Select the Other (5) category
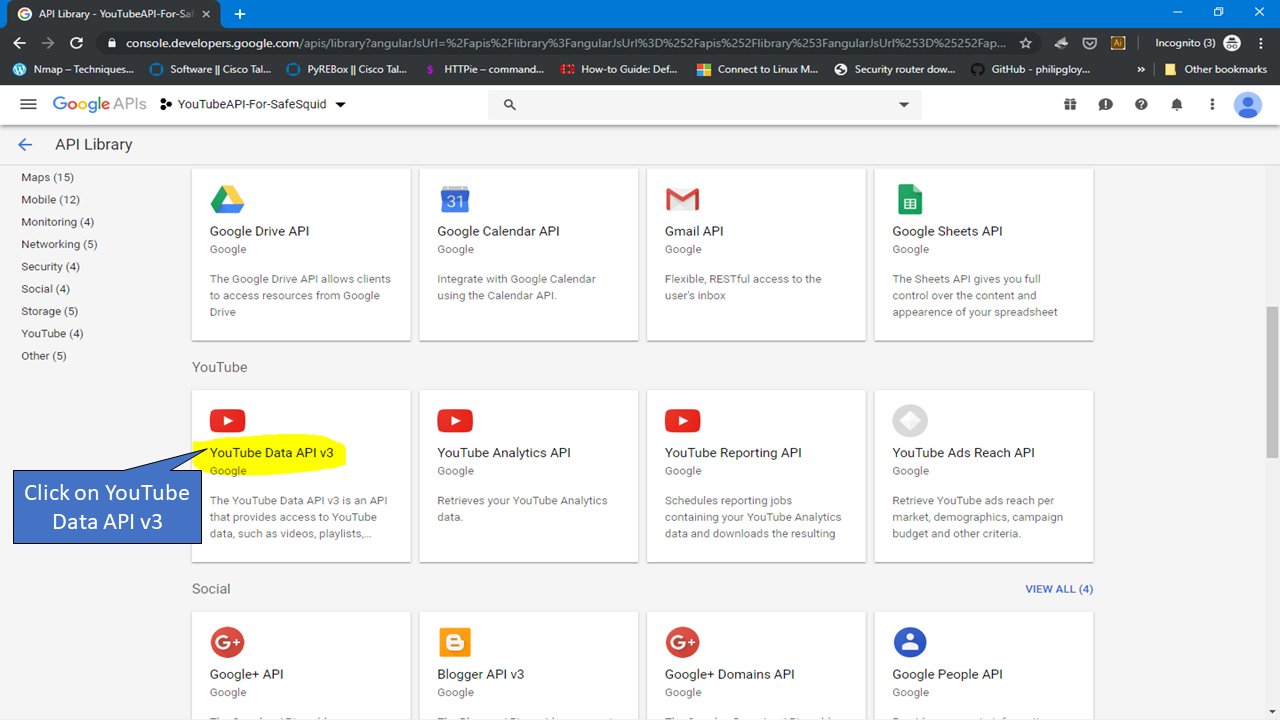Image resolution: width=1280 pixels, height=720 pixels. pyautogui.click(x=43, y=356)
